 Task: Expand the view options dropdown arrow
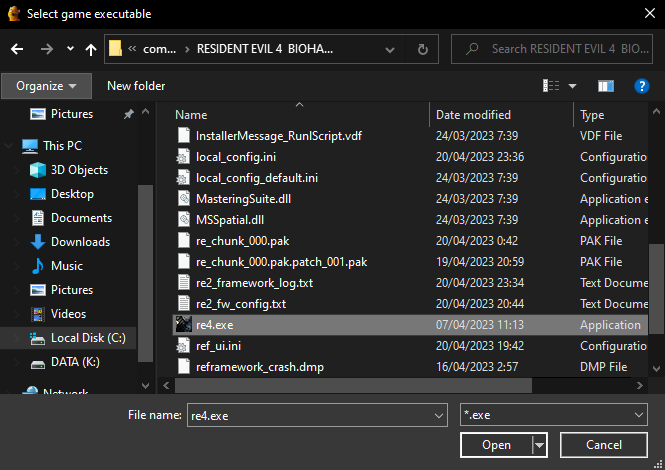click(572, 86)
